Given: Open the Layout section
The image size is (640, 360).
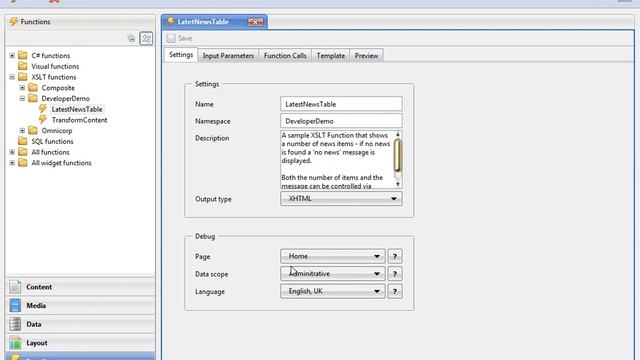Looking at the screenshot, I should coord(80,343).
